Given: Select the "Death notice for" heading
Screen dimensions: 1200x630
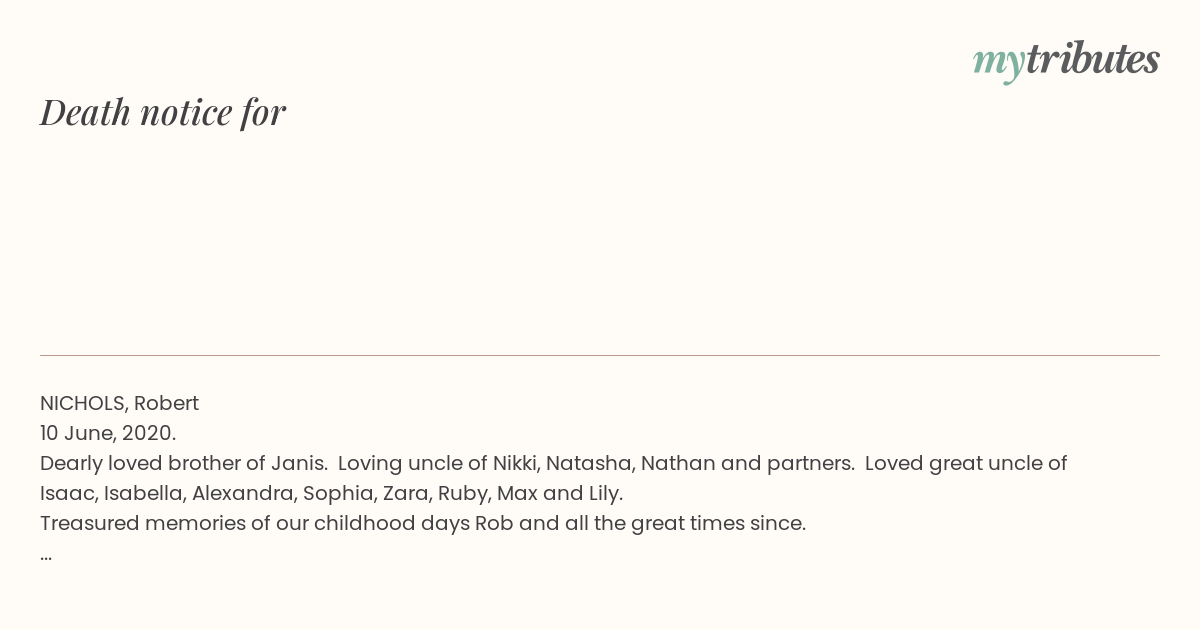Looking at the screenshot, I should [163, 112].
